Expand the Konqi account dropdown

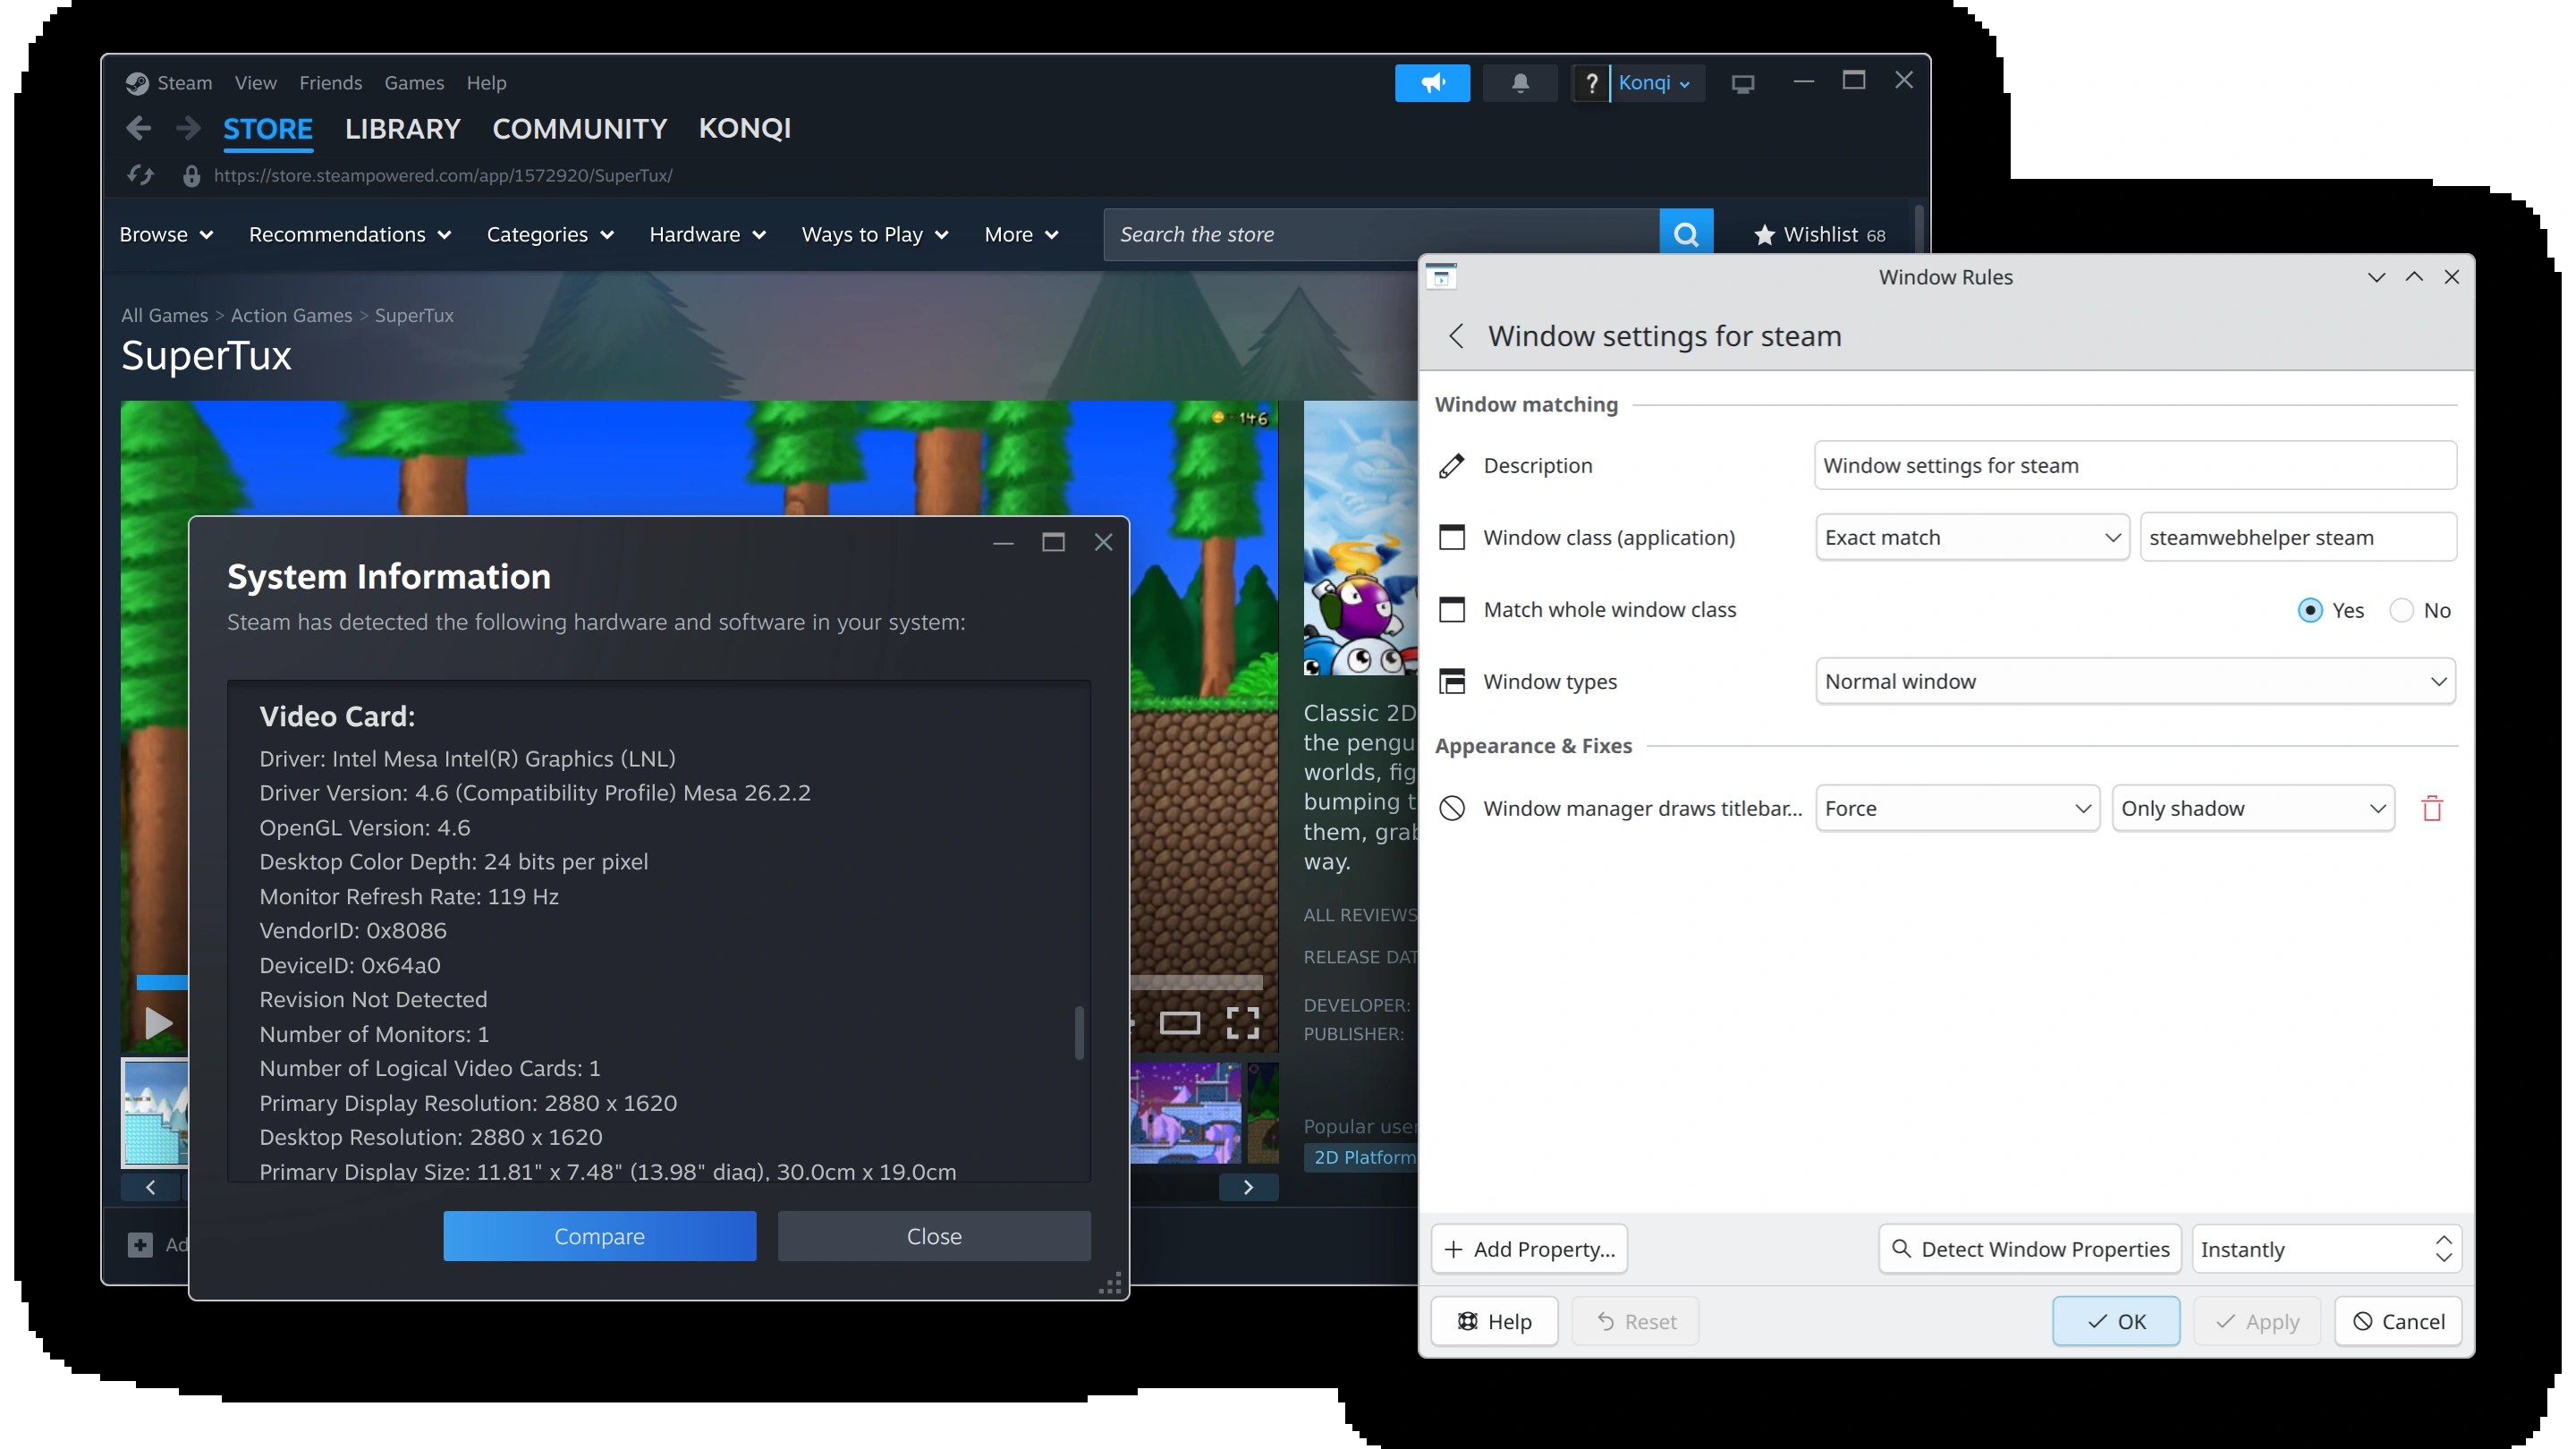[x=1656, y=83]
